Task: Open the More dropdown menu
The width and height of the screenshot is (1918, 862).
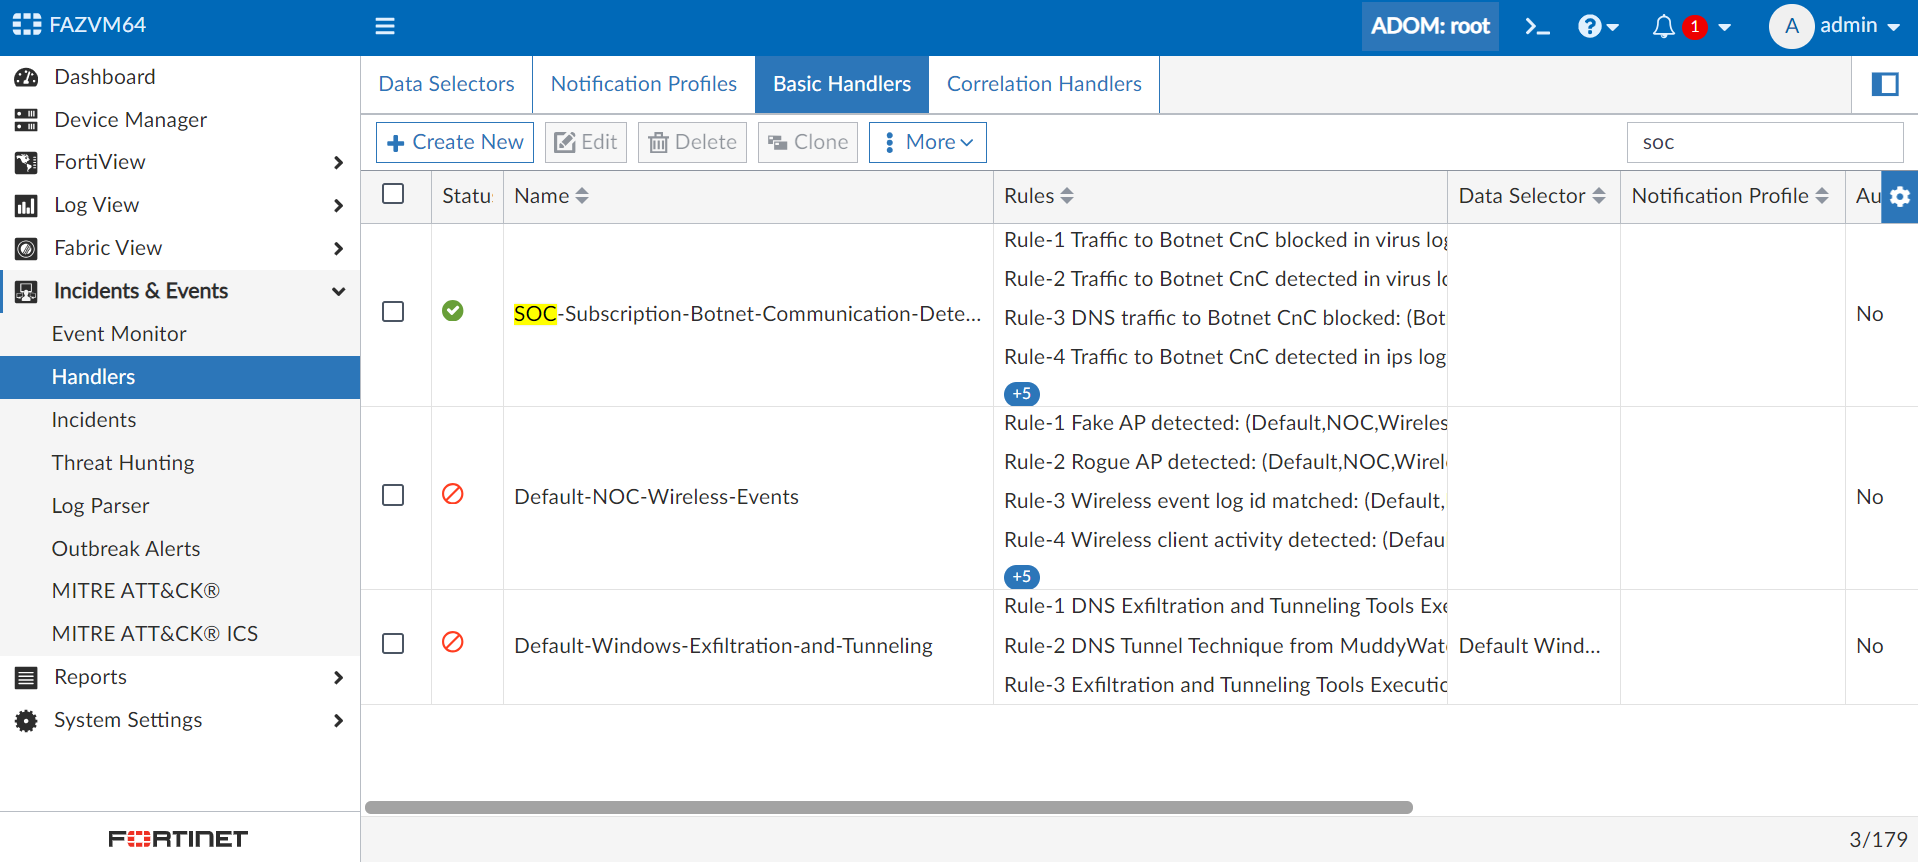Action: coord(928,142)
